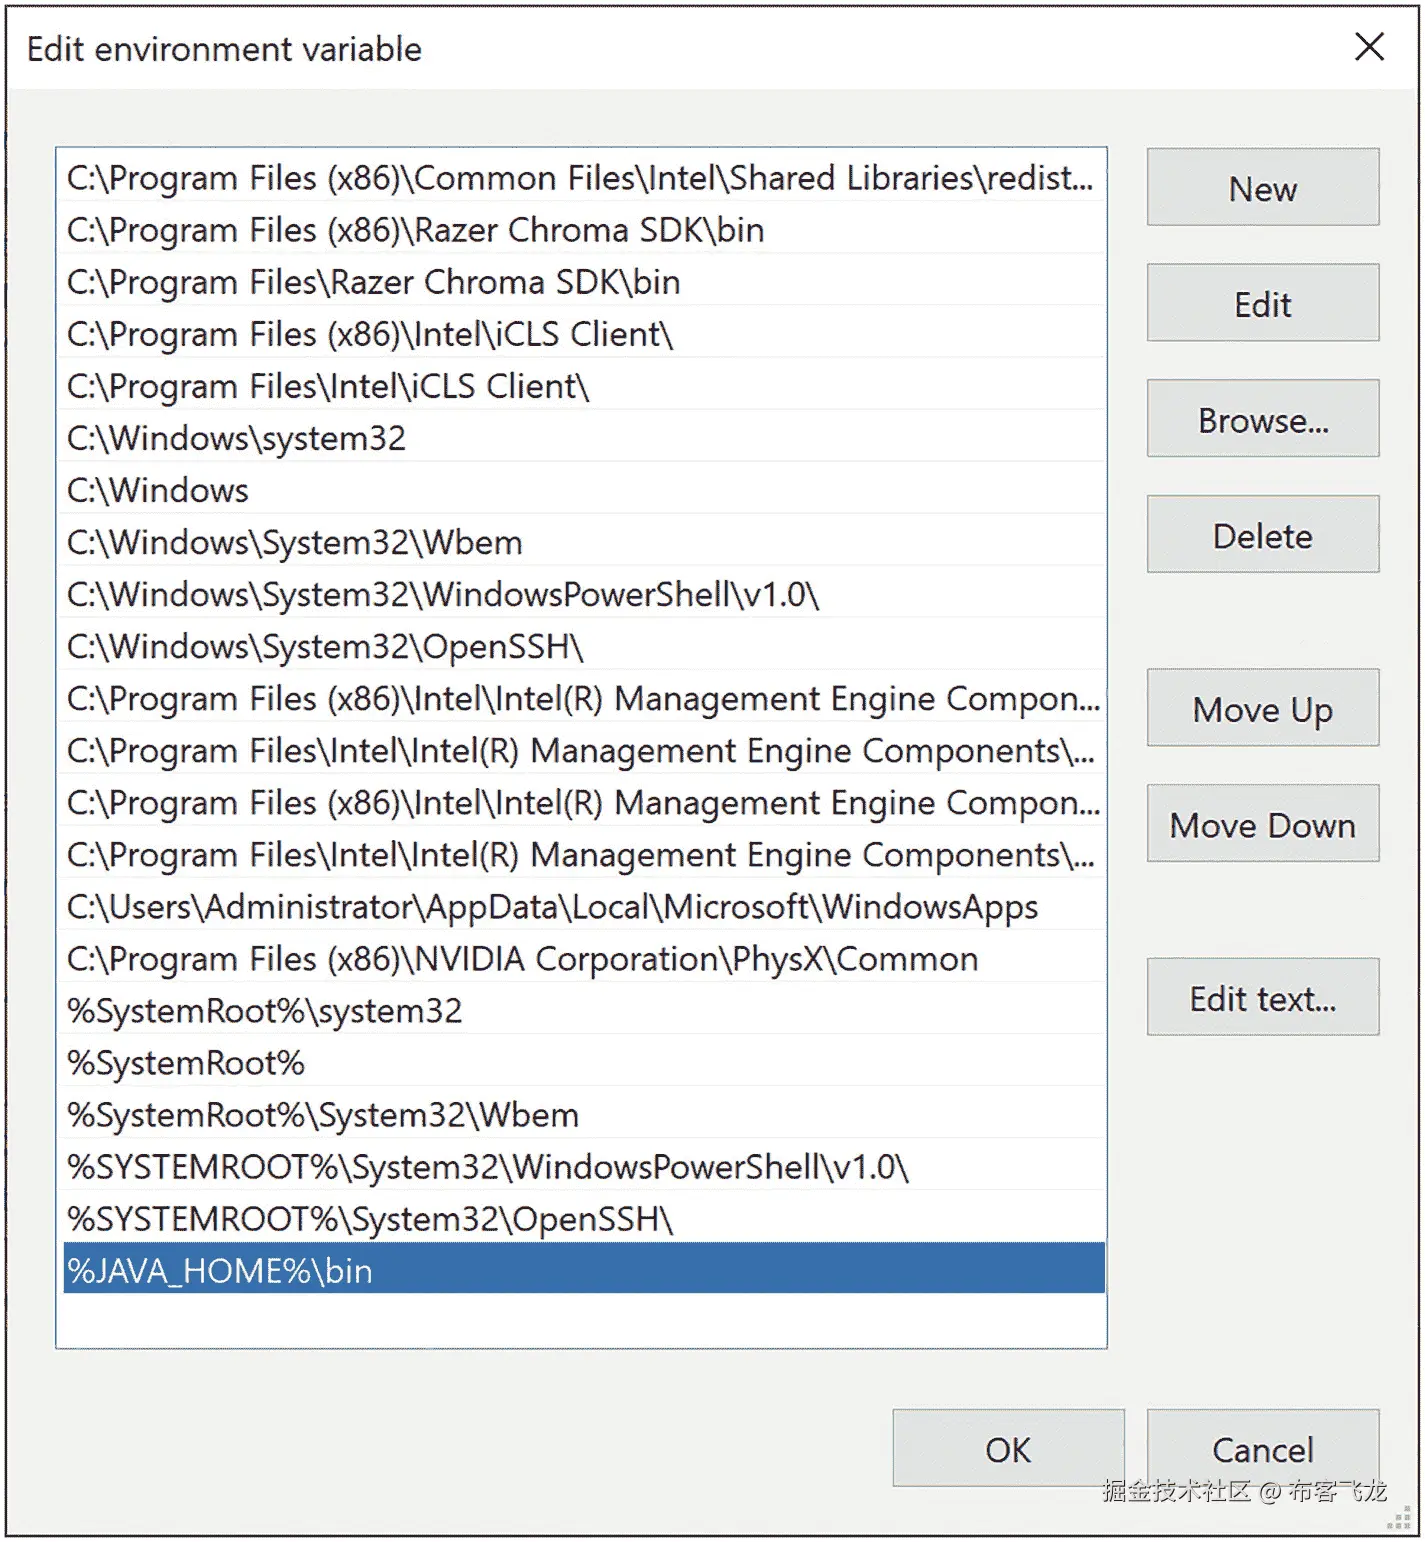The width and height of the screenshot is (1425, 1542).
Task: Move the selected entry up
Action: pos(1262,708)
